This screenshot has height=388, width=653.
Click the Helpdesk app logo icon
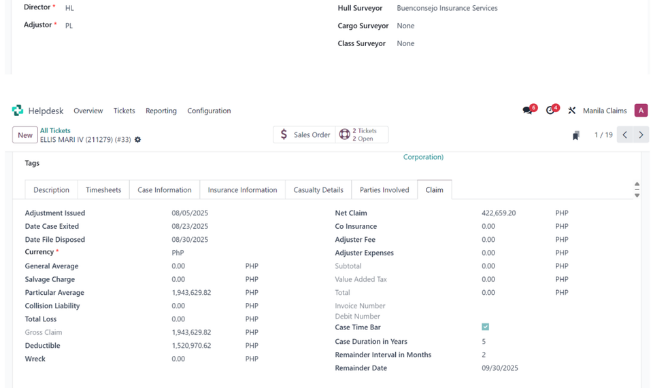[x=17, y=110]
